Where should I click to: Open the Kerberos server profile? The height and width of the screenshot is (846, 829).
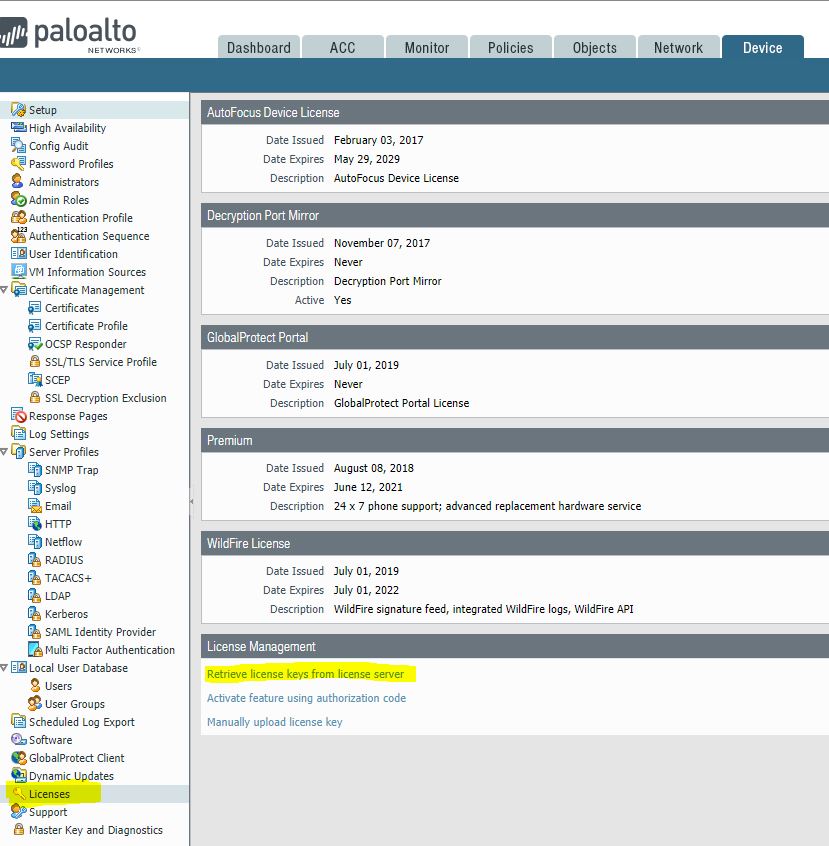(x=66, y=613)
